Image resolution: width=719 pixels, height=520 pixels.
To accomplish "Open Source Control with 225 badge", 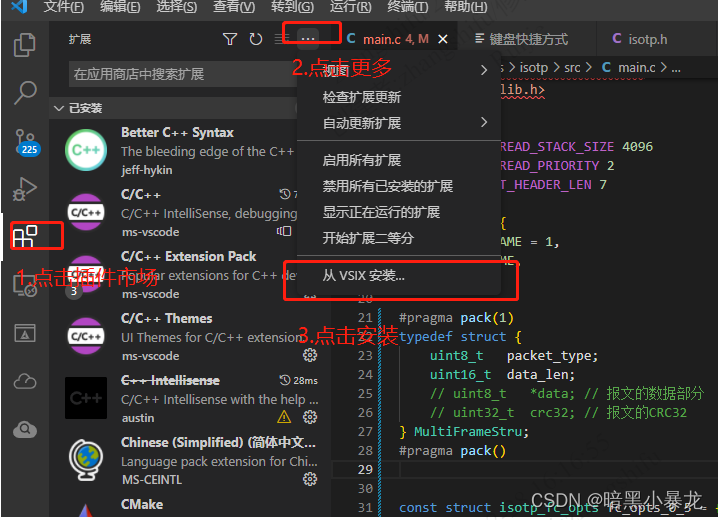I will pos(27,142).
